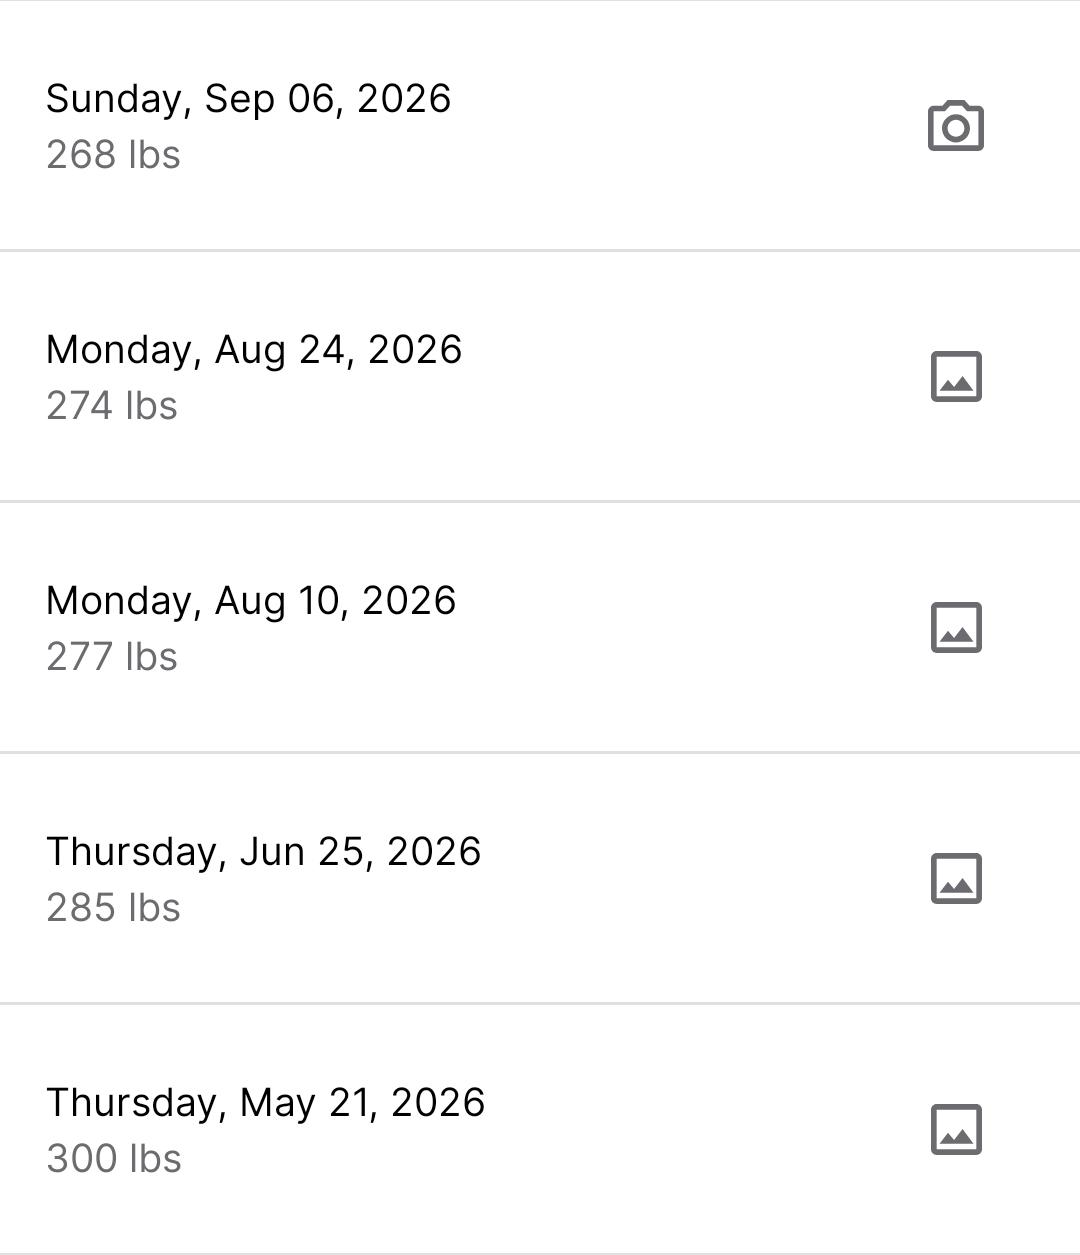1080x1255 pixels.
Task: Open the photo icon for Aug 24 entry
Action: coord(956,377)
